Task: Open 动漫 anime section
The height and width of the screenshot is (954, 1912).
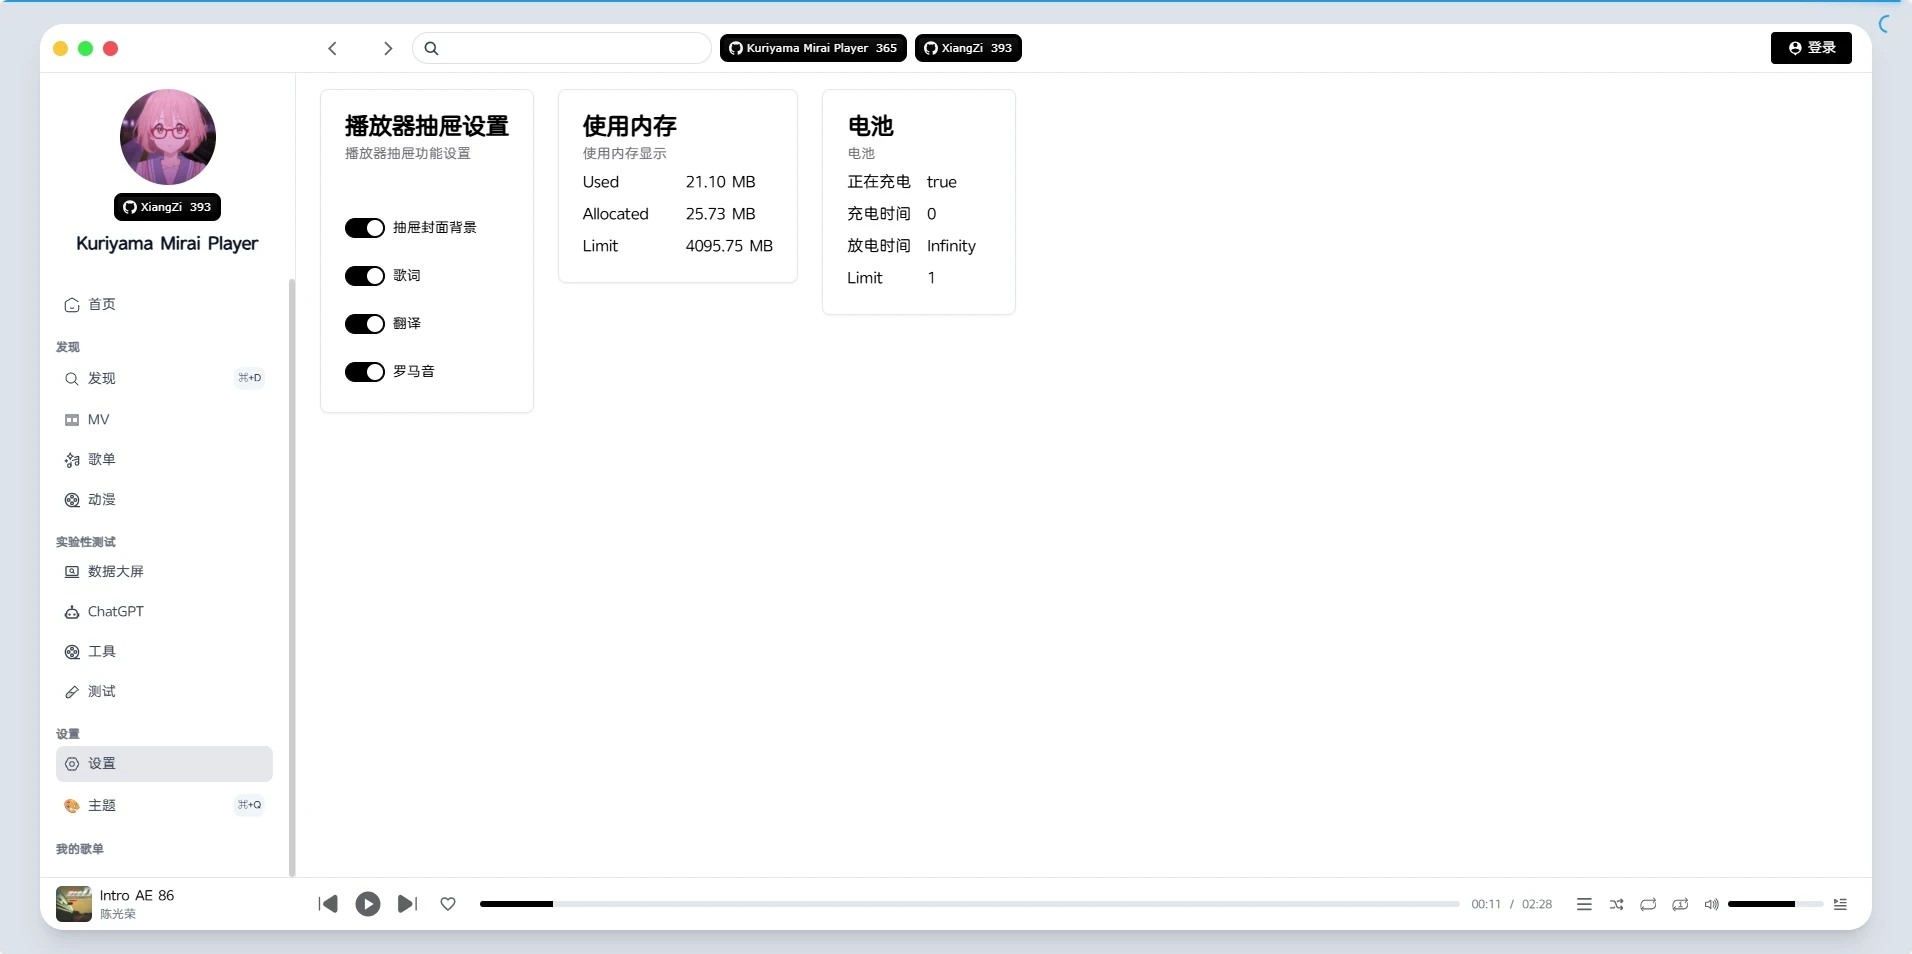Action: pos(164,499)
